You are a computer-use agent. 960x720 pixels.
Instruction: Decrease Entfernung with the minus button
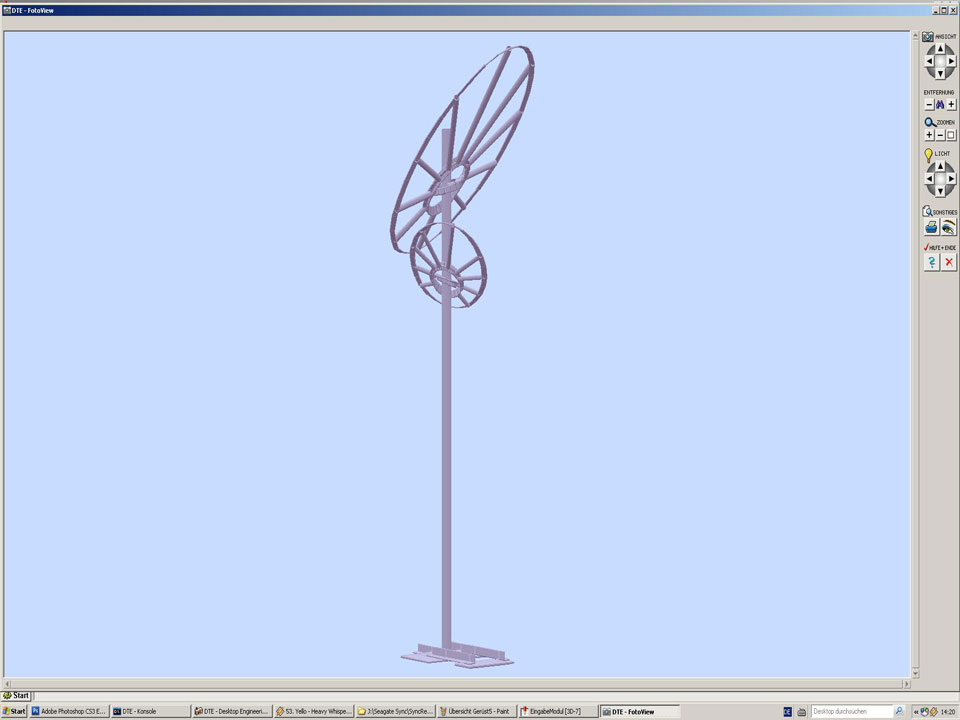click(x=929, y=105)
